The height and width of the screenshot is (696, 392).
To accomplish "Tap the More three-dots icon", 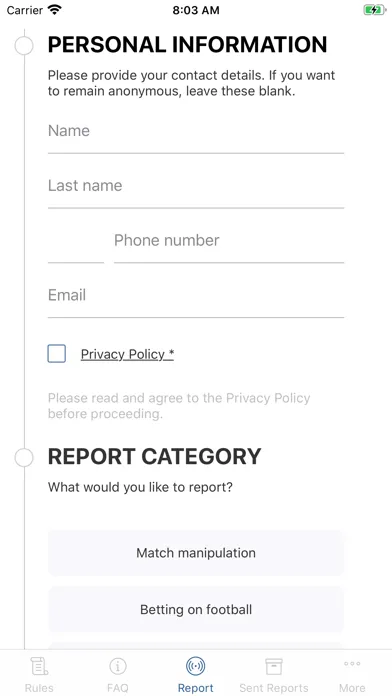I will point(352,664).
